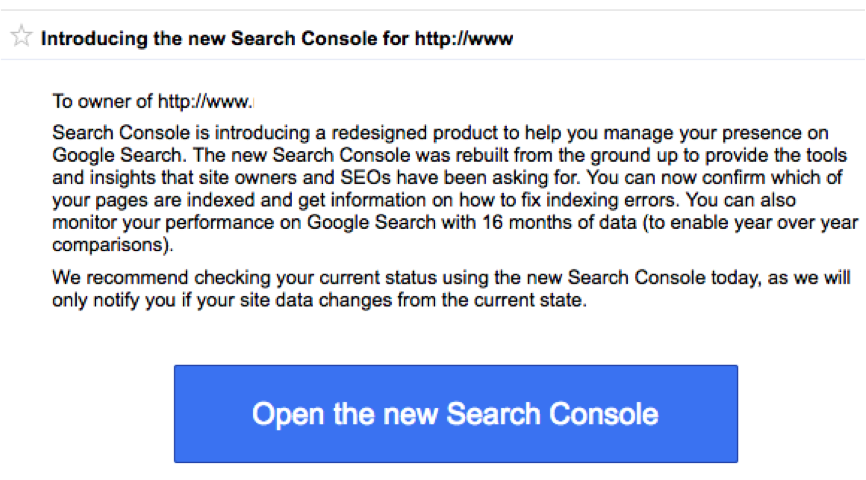This screenshot has width=866, height=480.
Task: Click 'Search Console' words in subject heading
Action: (x=319, y=39)
